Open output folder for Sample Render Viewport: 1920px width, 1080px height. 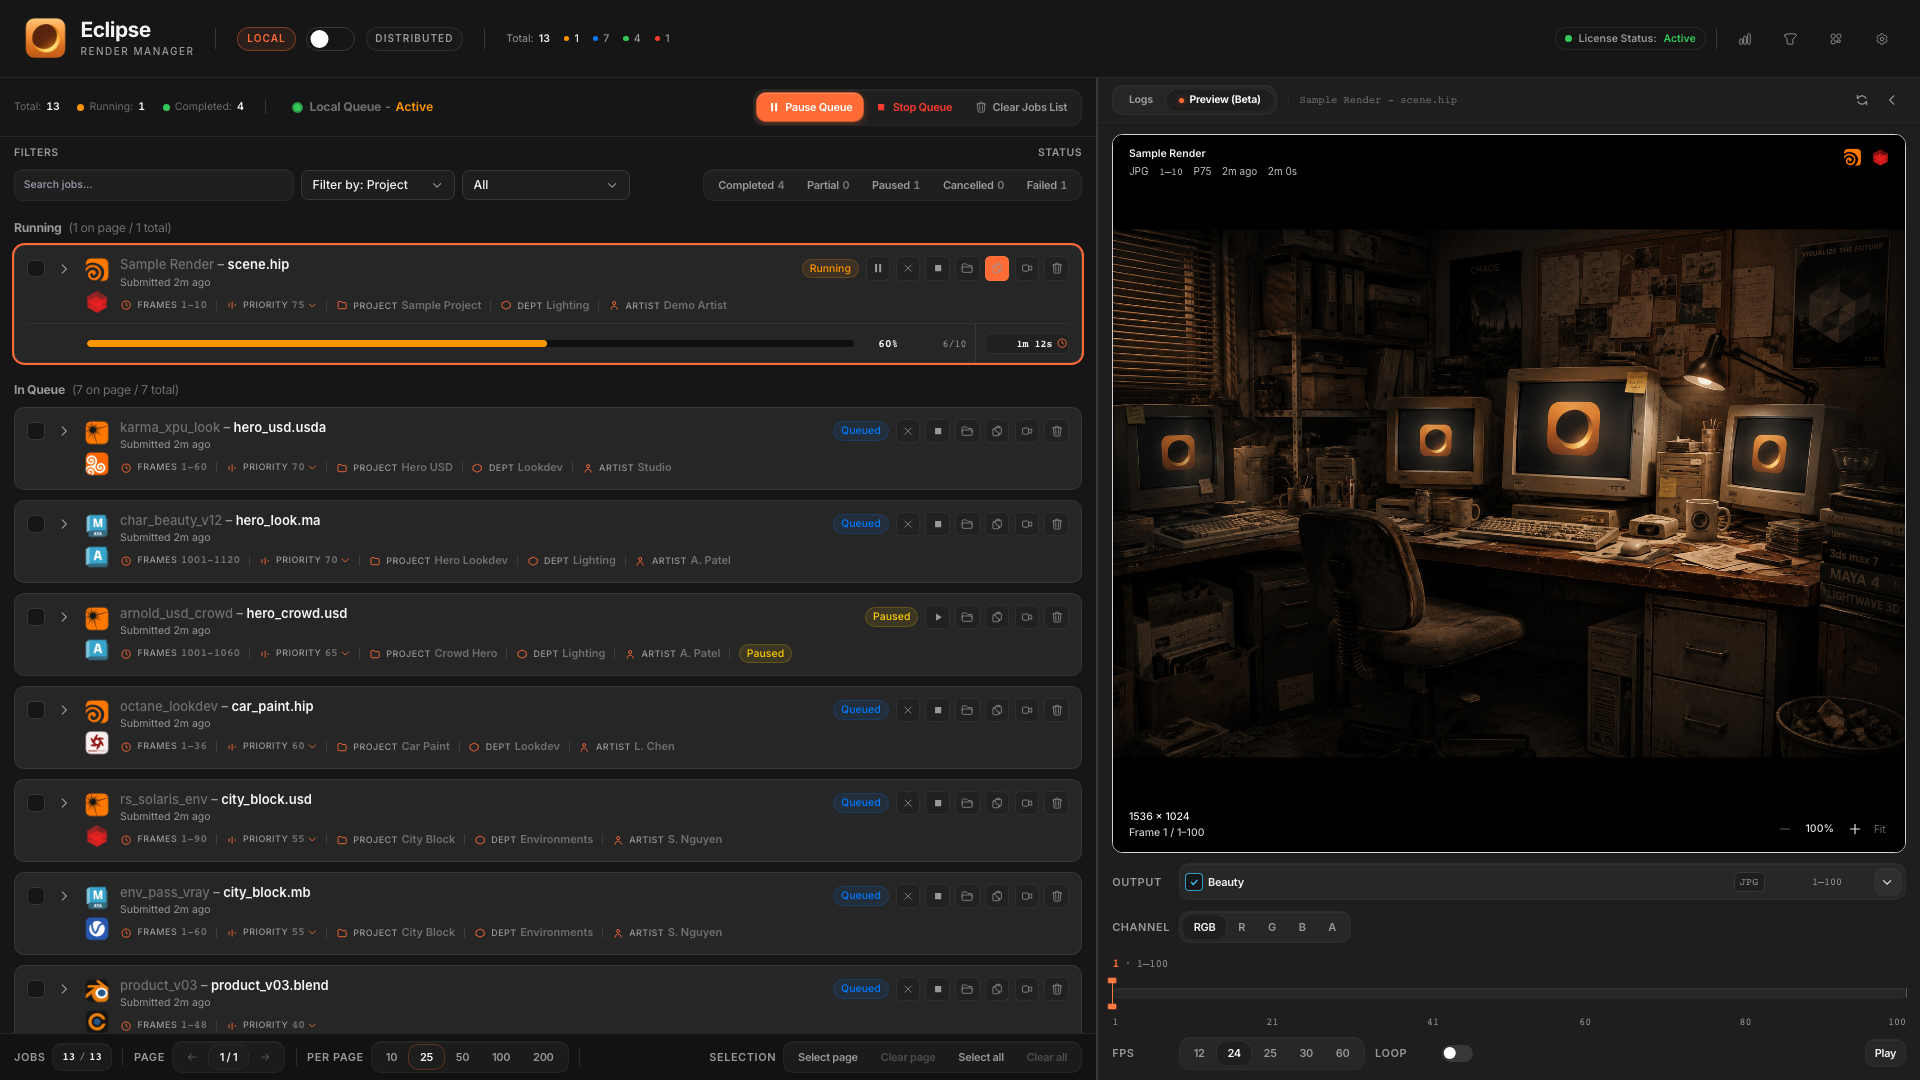coord(967,268)
